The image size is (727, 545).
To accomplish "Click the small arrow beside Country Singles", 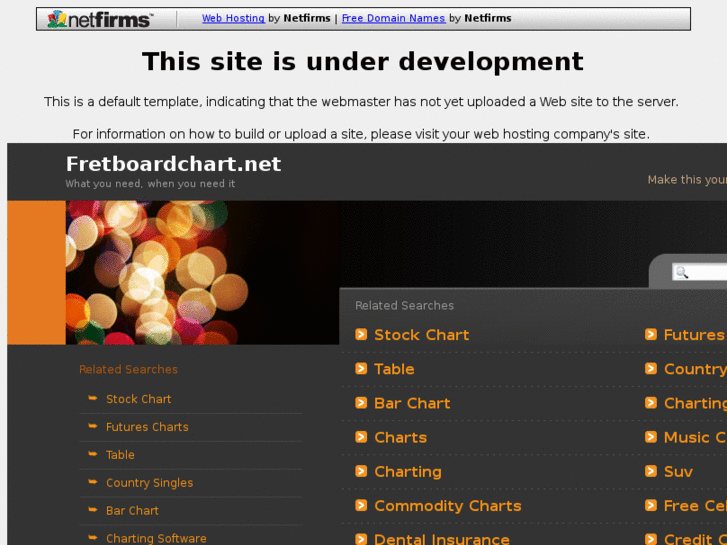I will click(x=93, y=482).
